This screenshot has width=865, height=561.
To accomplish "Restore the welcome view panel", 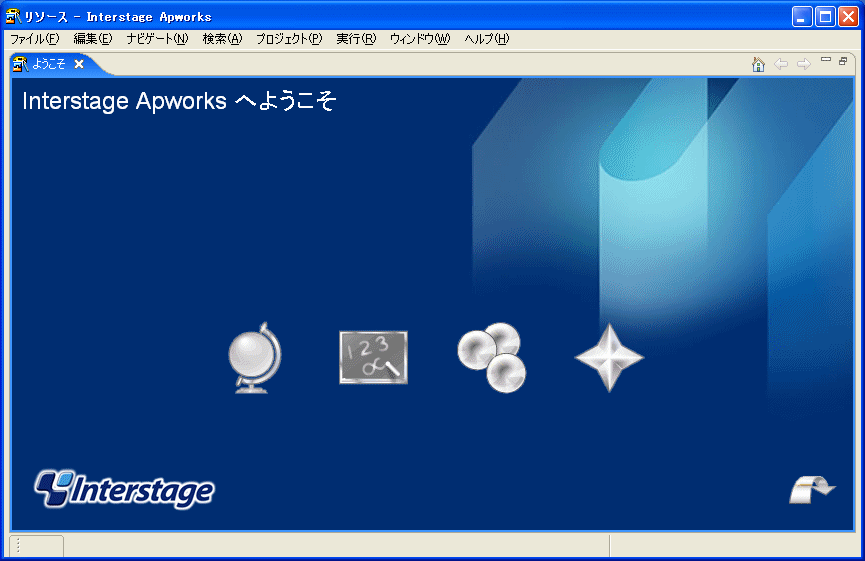I will [843, 61].
